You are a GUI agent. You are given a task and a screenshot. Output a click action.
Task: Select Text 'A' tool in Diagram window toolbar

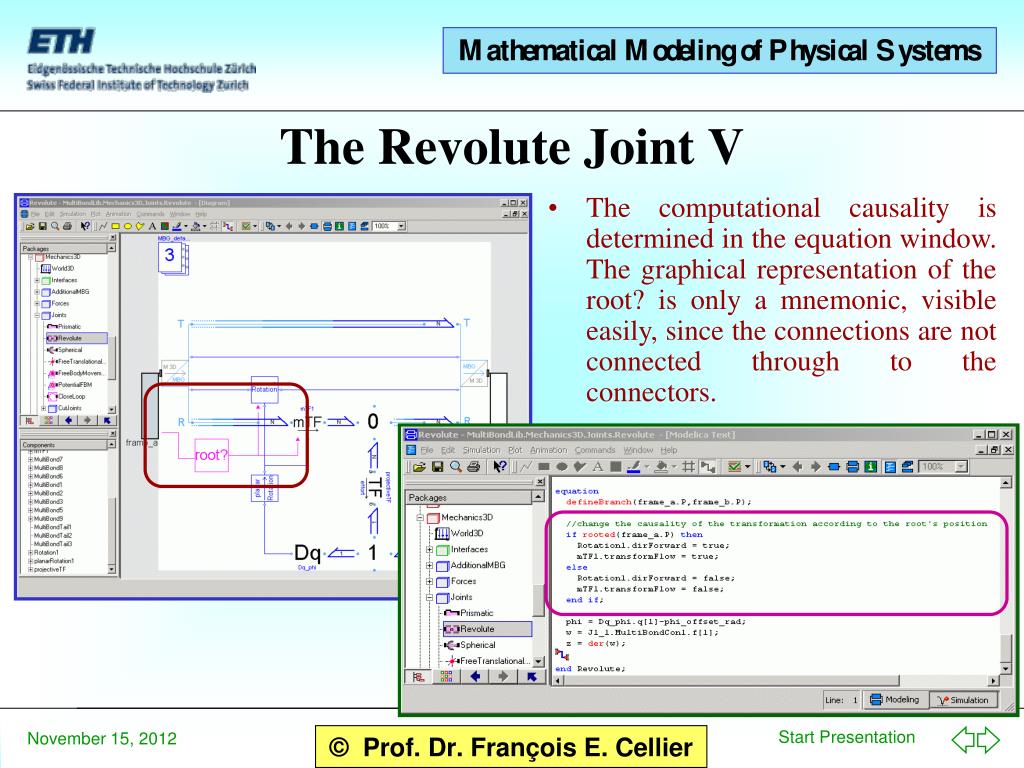pyautogui.click(x=152, y=227)
